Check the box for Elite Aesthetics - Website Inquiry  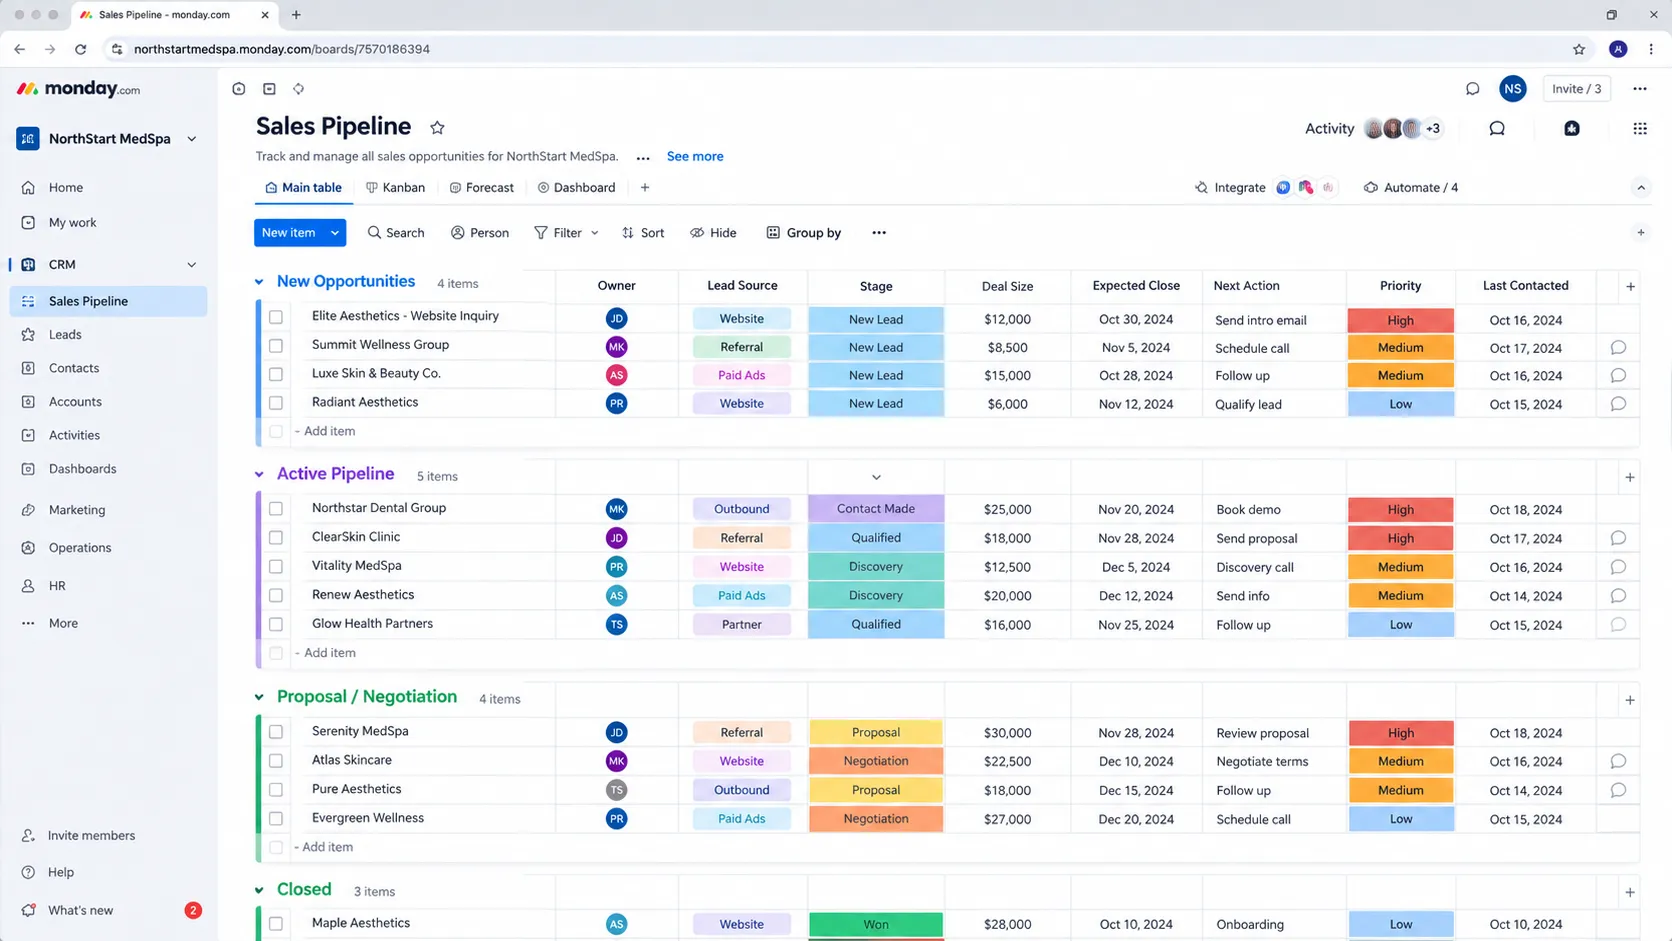276,317
